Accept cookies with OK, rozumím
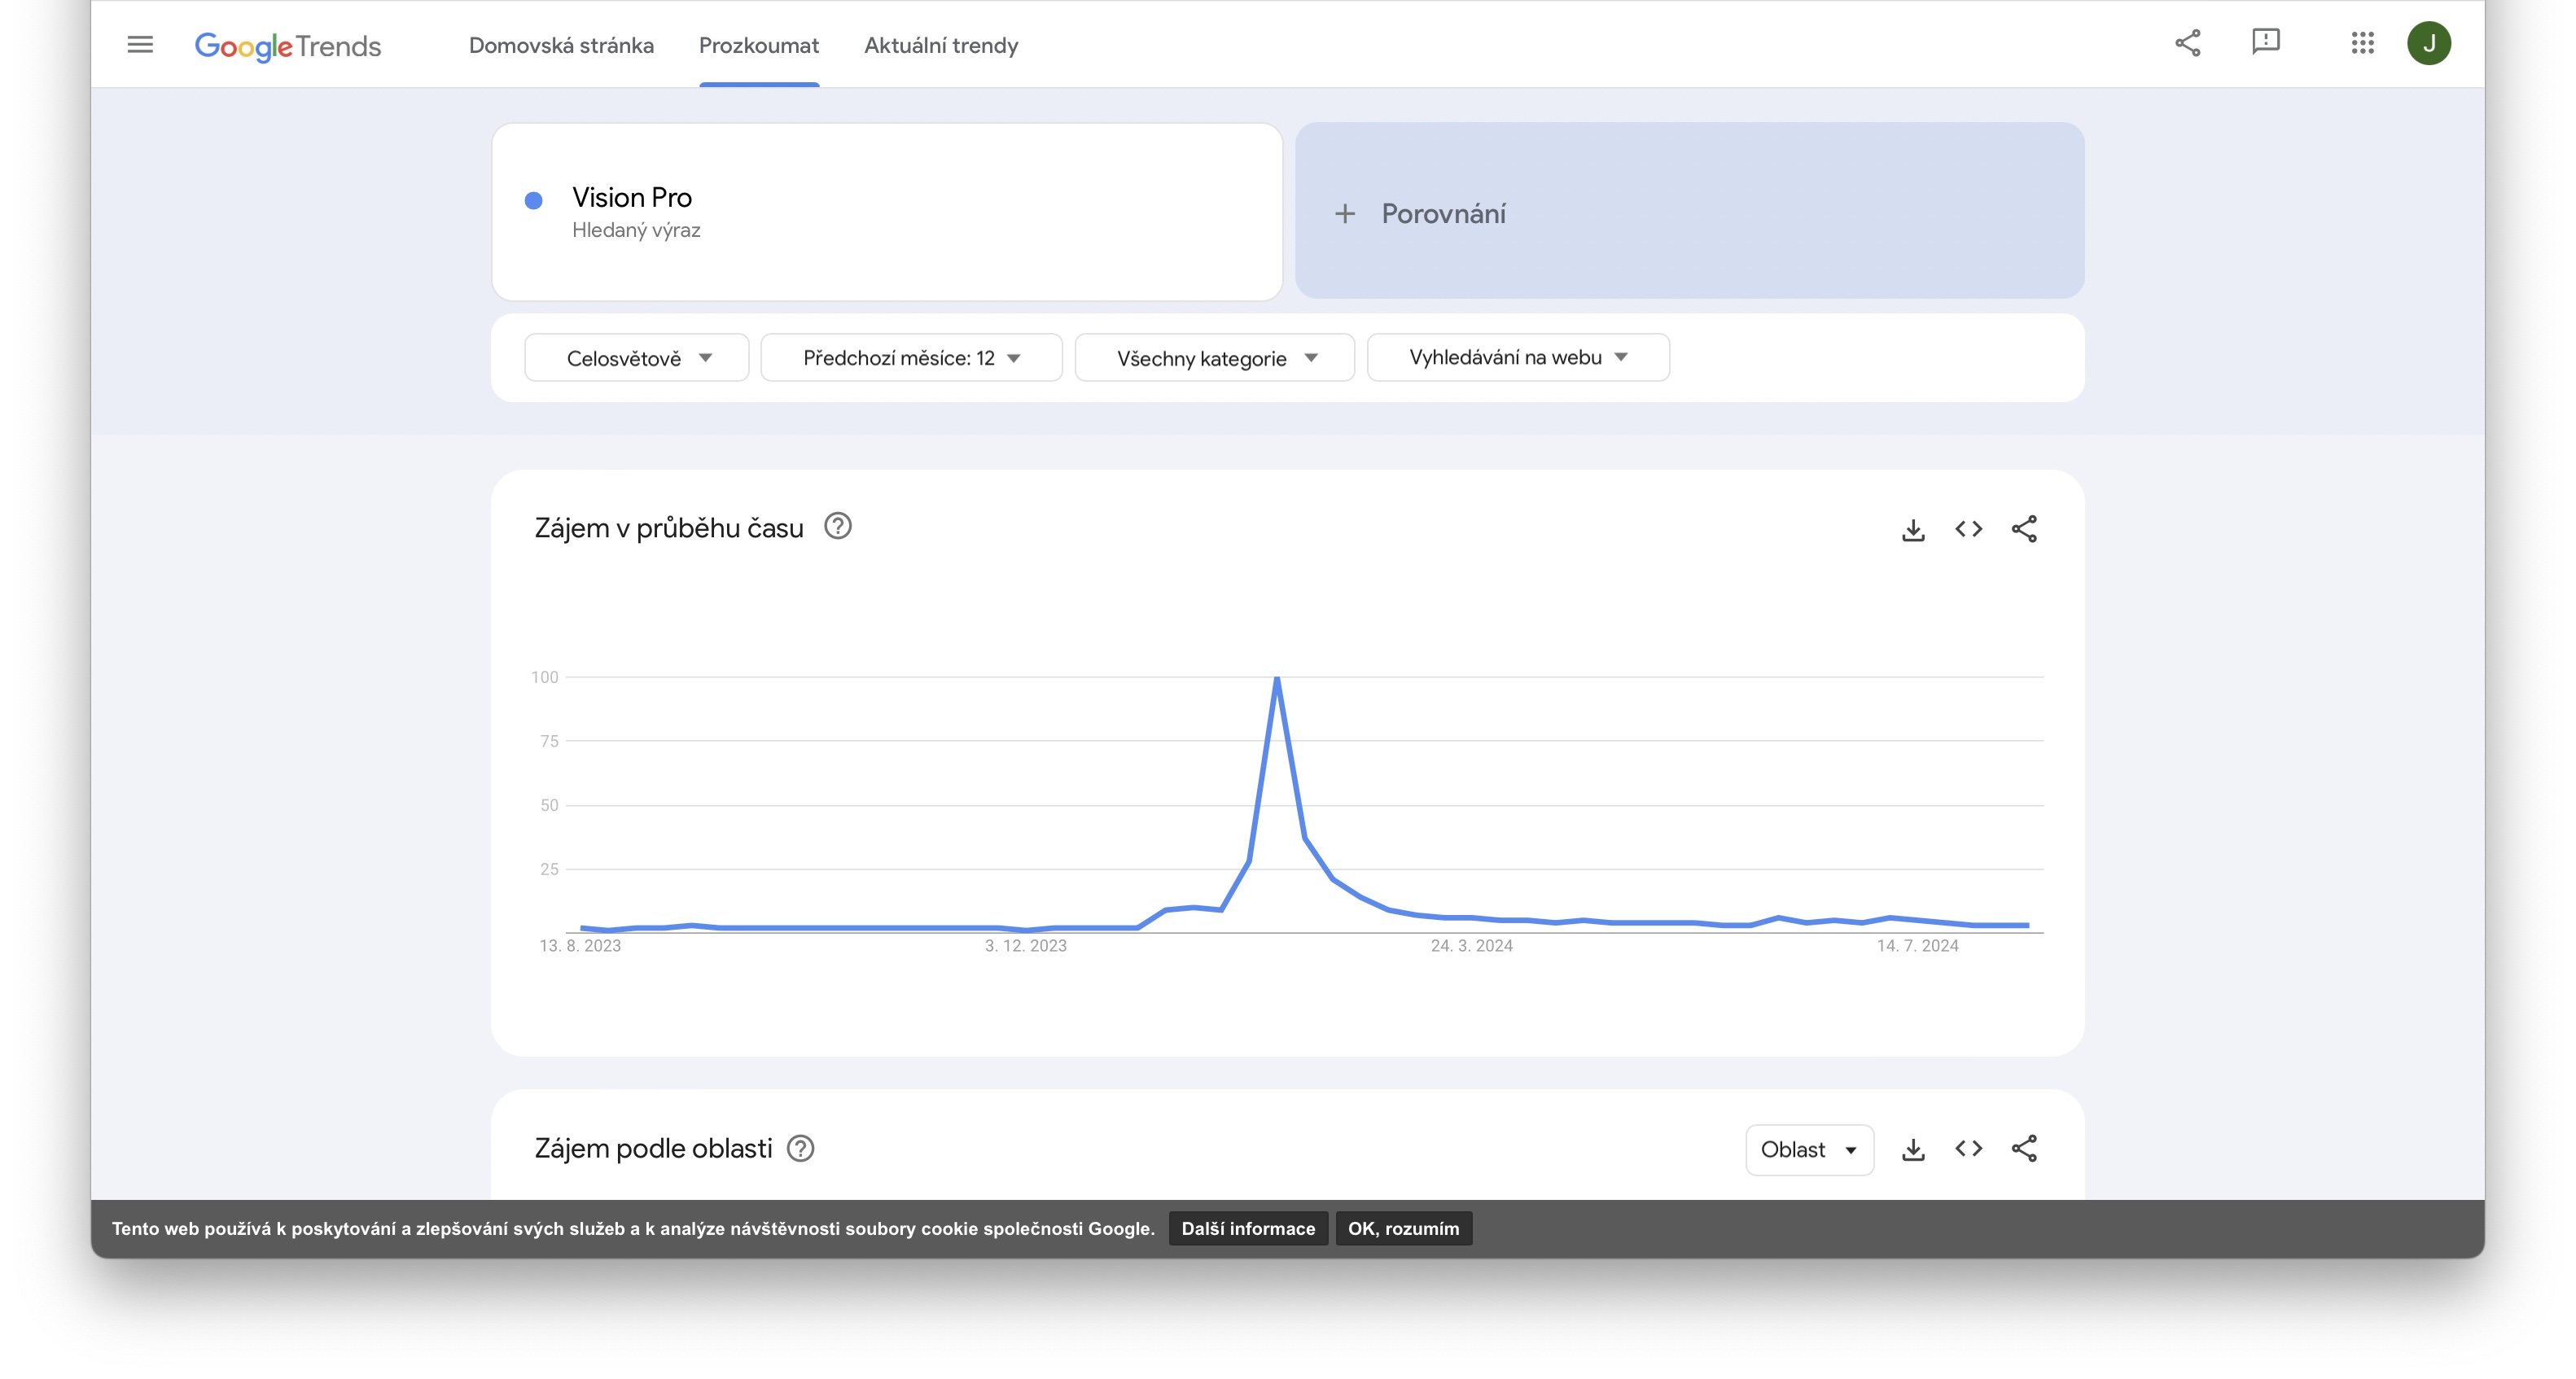Image resolution: width=2576 pixels, height=1379 pixels. 1402,1228
